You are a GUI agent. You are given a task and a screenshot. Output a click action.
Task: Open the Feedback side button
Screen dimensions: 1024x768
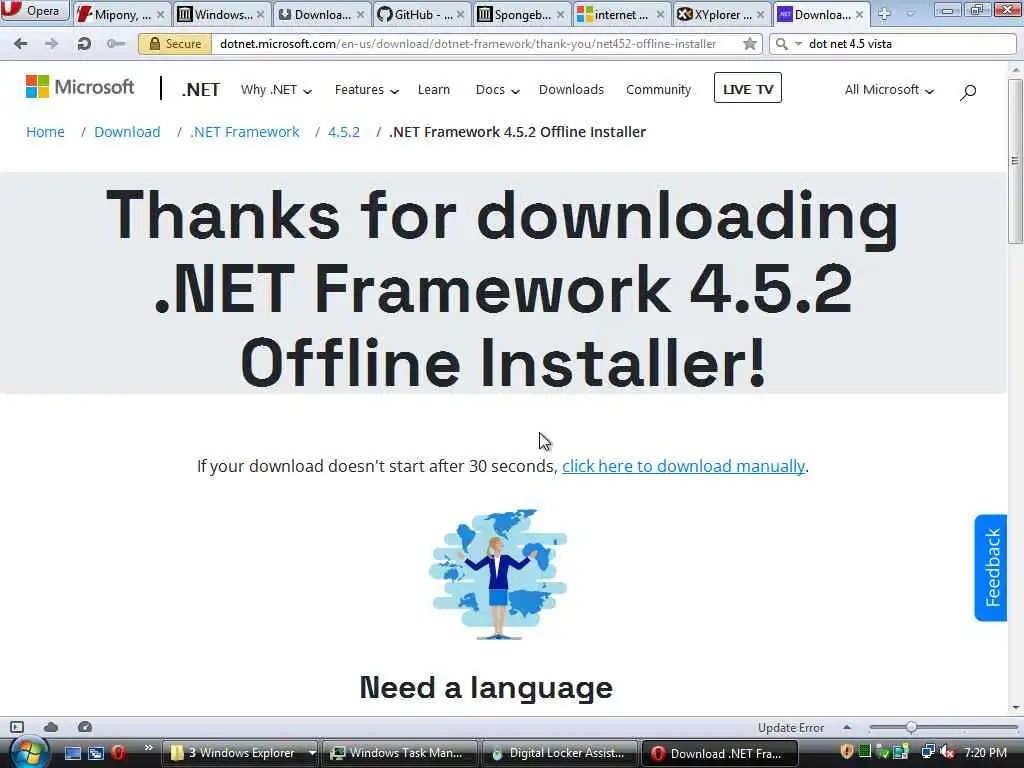pyautogui.click(x=991, y=568)
